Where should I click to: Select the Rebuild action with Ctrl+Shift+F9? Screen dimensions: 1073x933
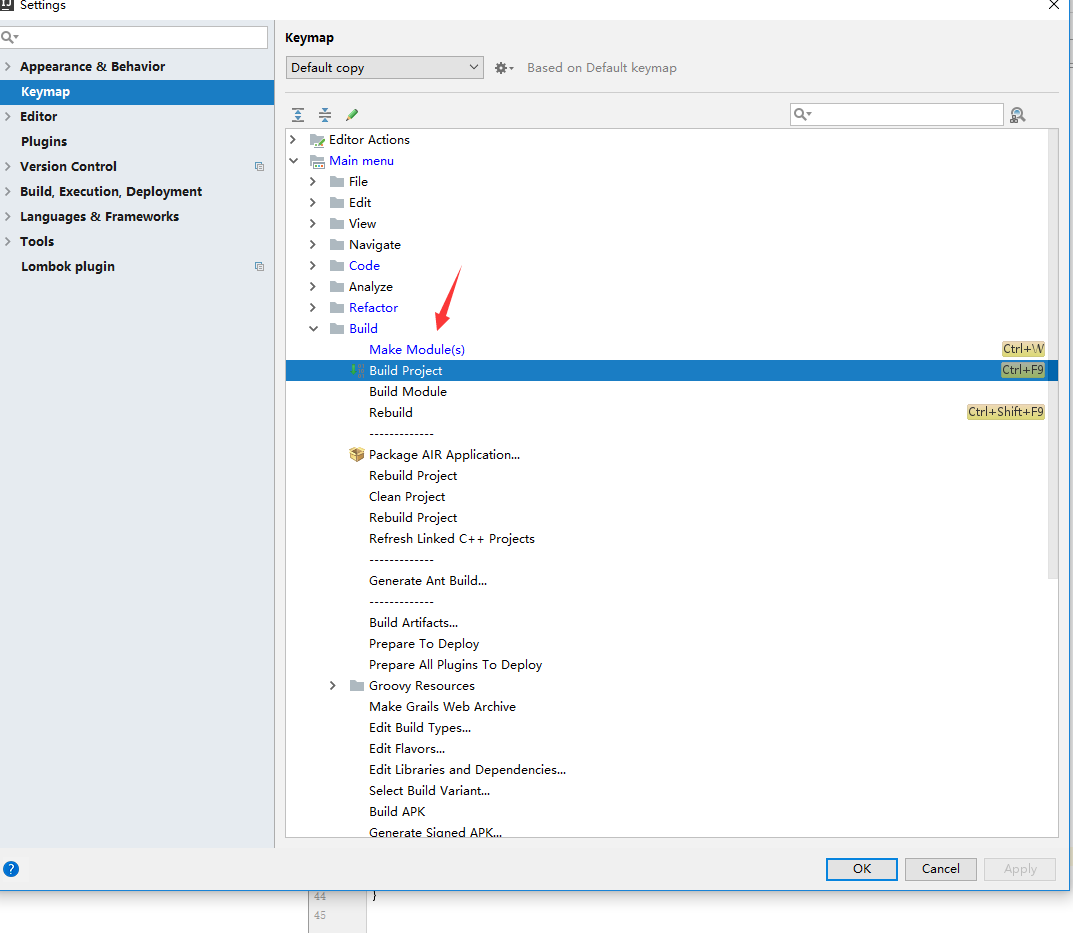coord(391,413)
